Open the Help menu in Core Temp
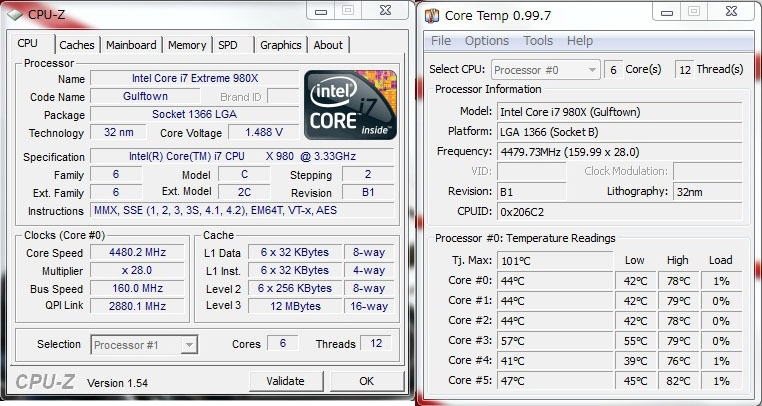 coord(580,41)
